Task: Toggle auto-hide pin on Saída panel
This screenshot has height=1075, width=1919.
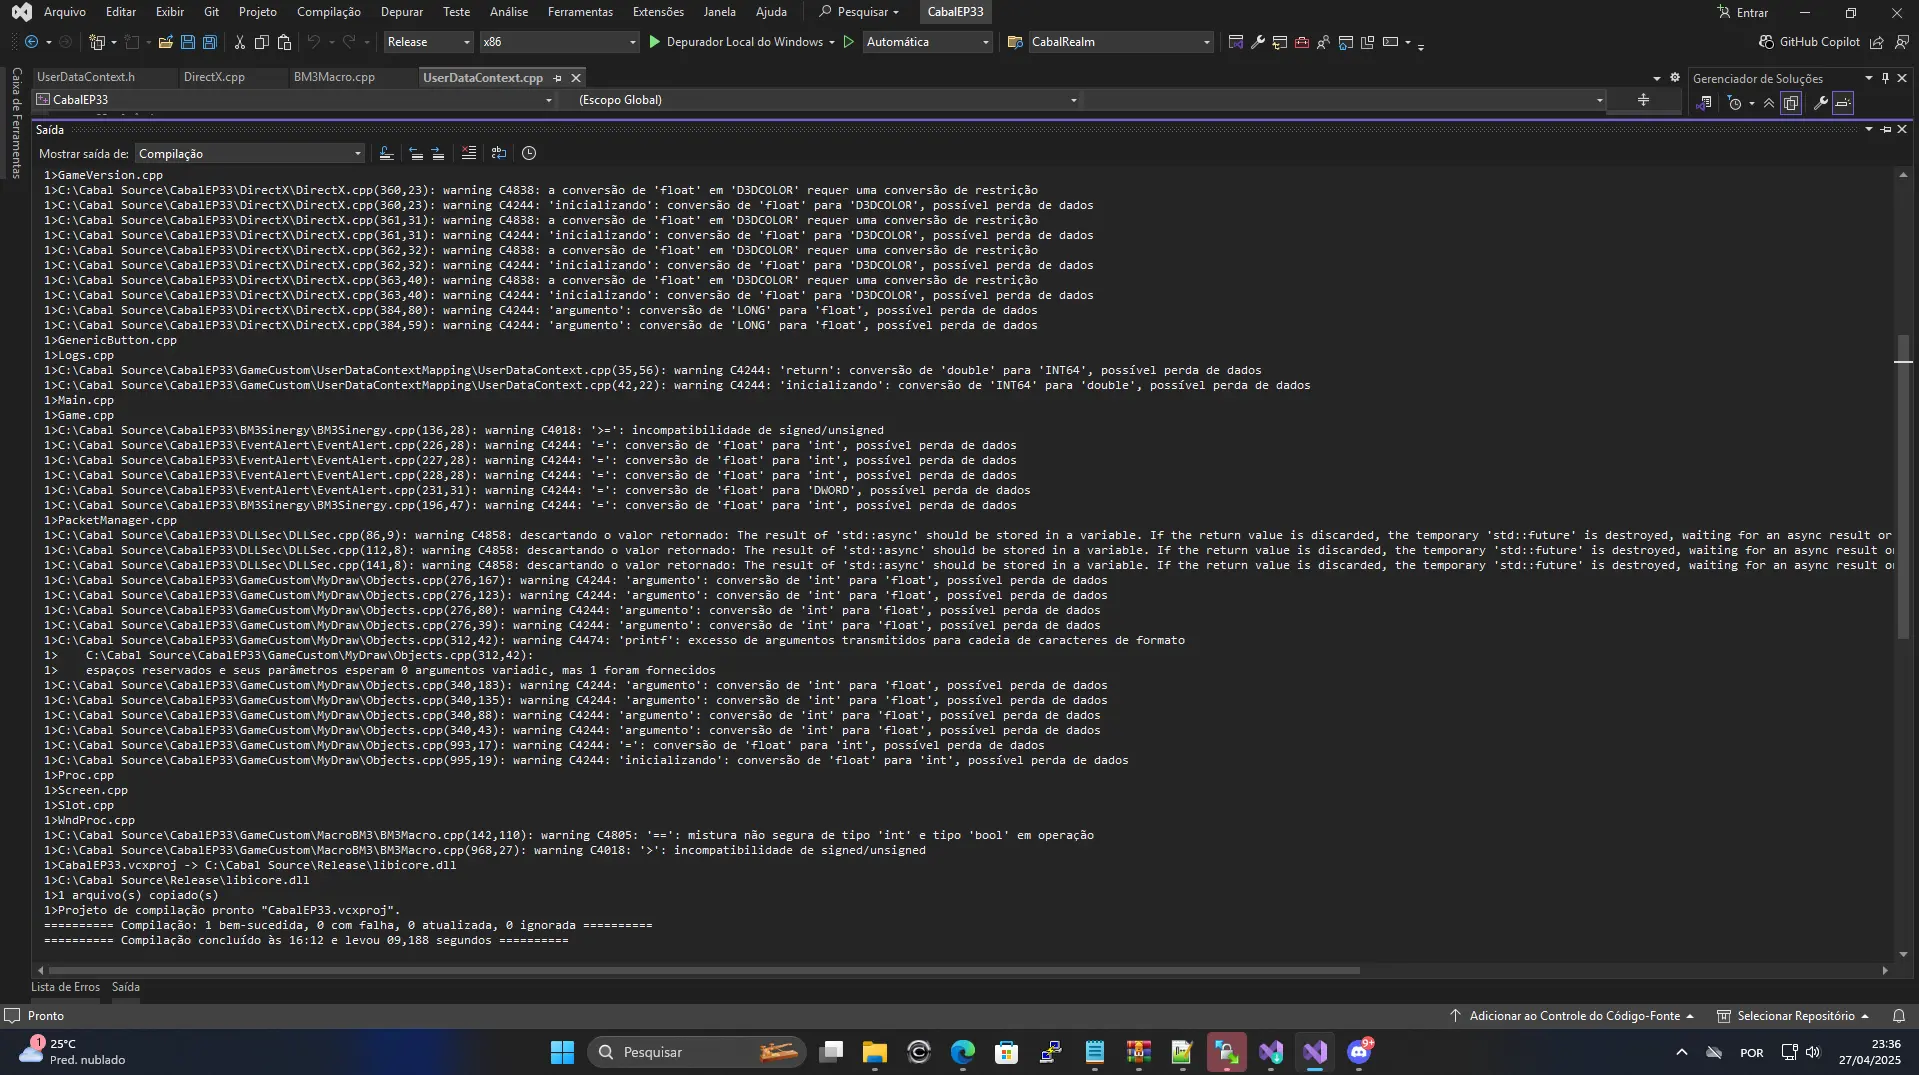Action: (x=1886, y=130)
